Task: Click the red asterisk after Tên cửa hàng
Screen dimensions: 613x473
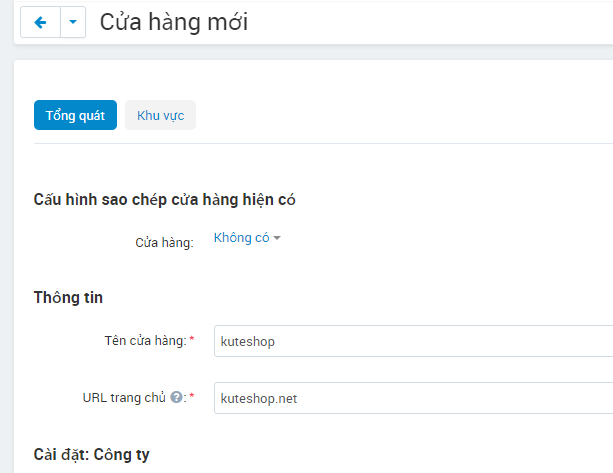Action: (191, 341)
